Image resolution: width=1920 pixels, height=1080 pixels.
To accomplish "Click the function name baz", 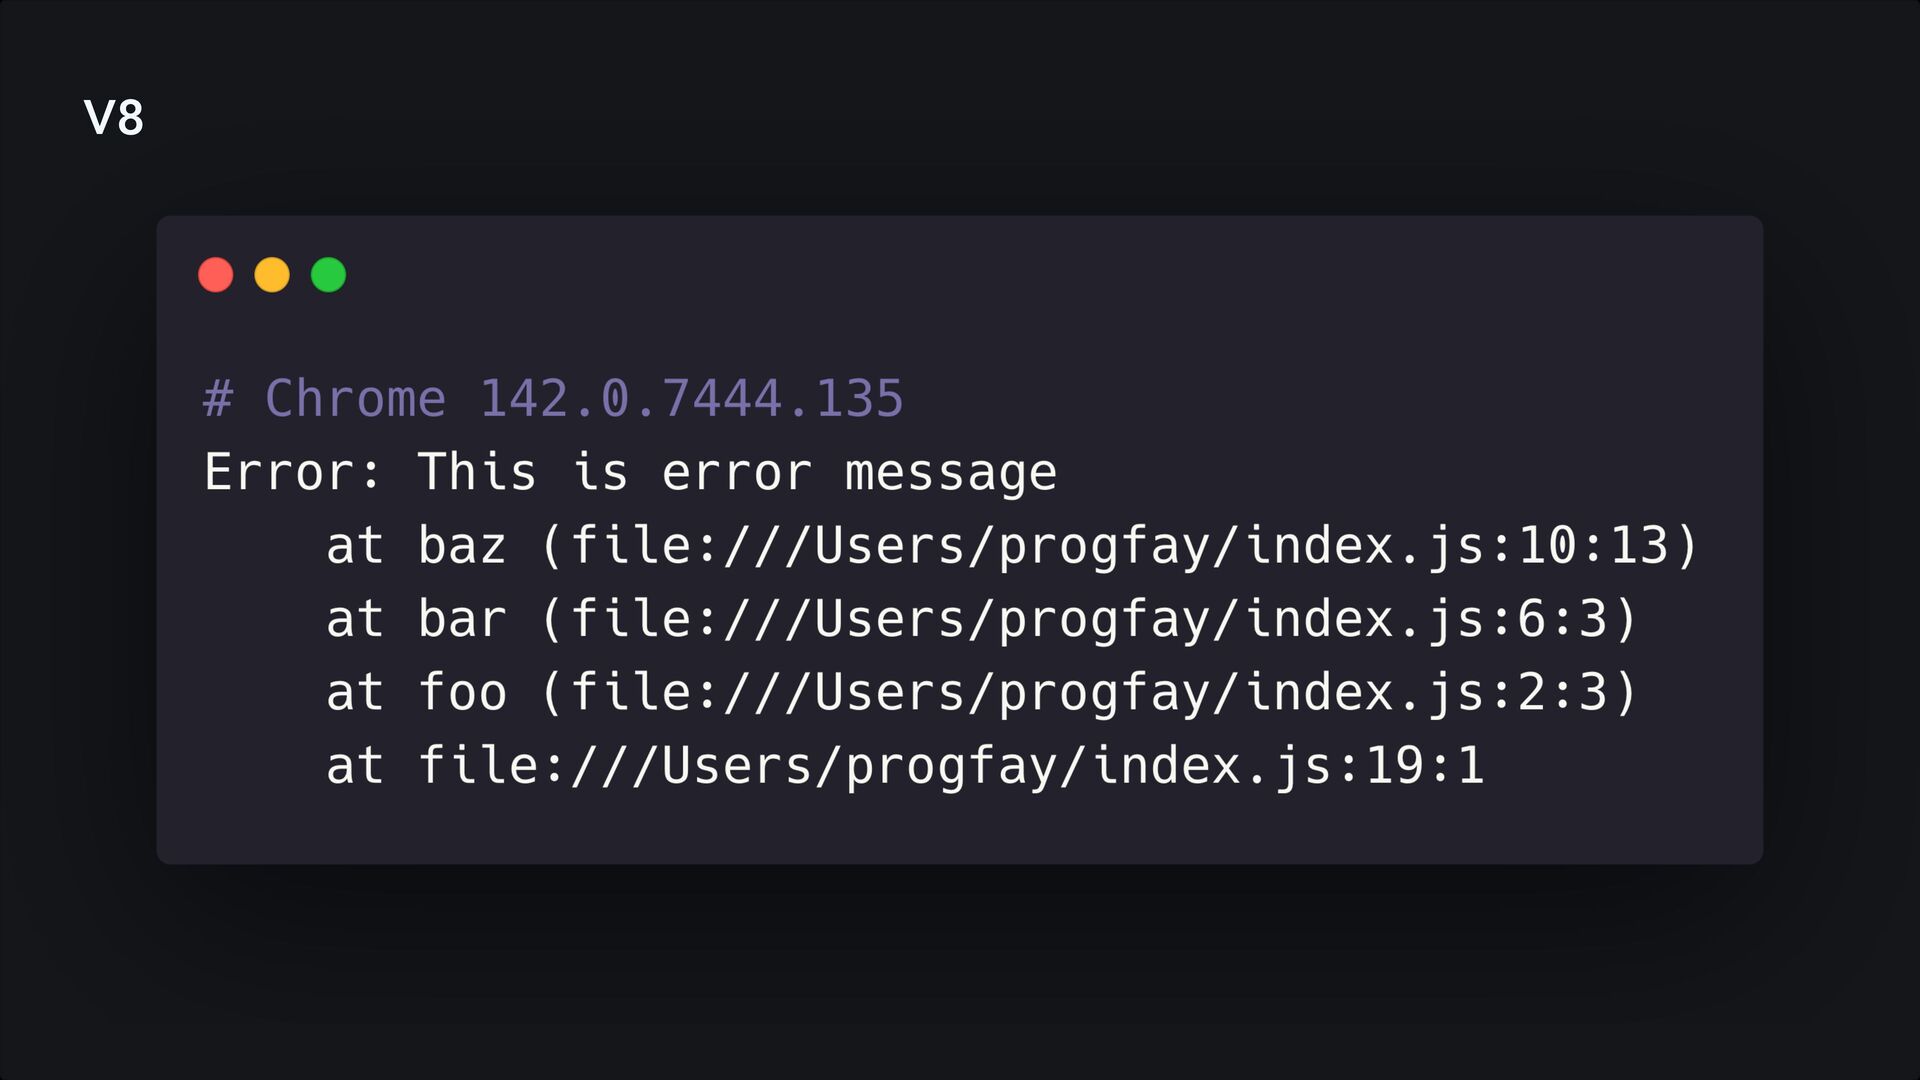I will coord(462,546).
